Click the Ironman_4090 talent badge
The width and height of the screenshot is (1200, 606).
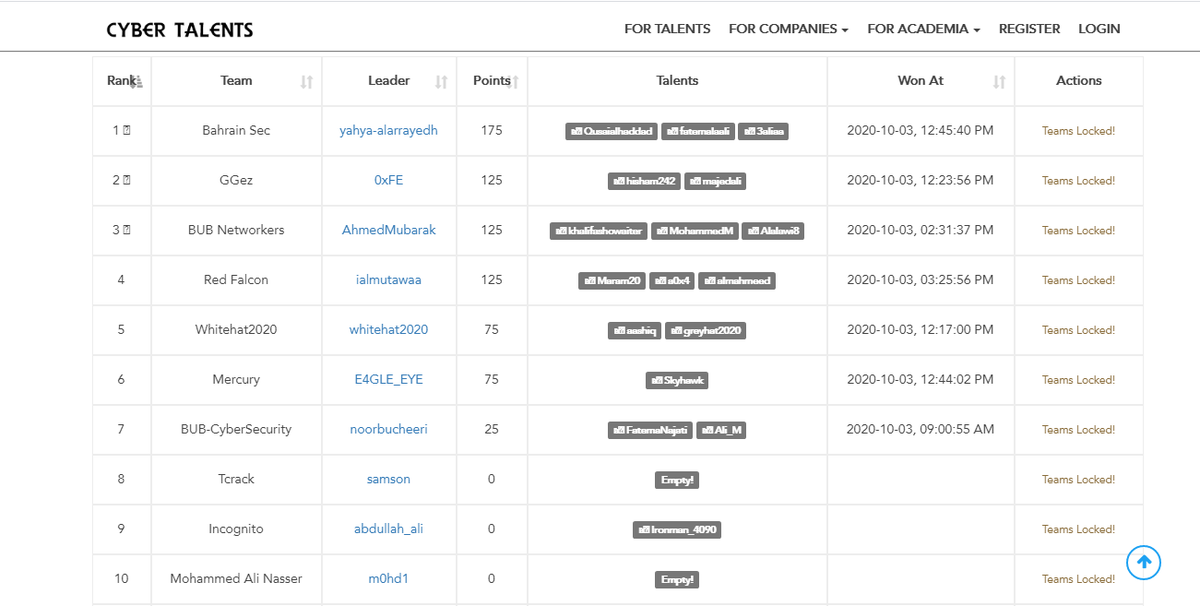(x=677, y=530)
